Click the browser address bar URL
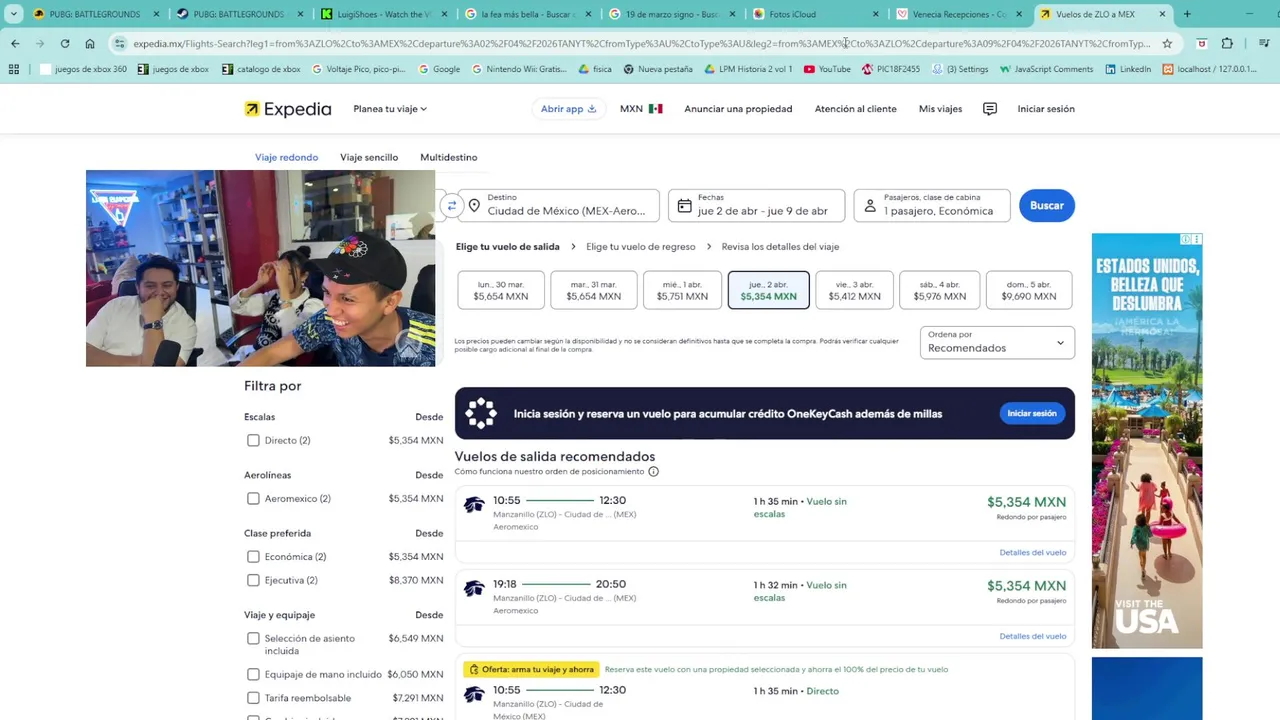Viewport: 1280px width, 720px height. 640,44
